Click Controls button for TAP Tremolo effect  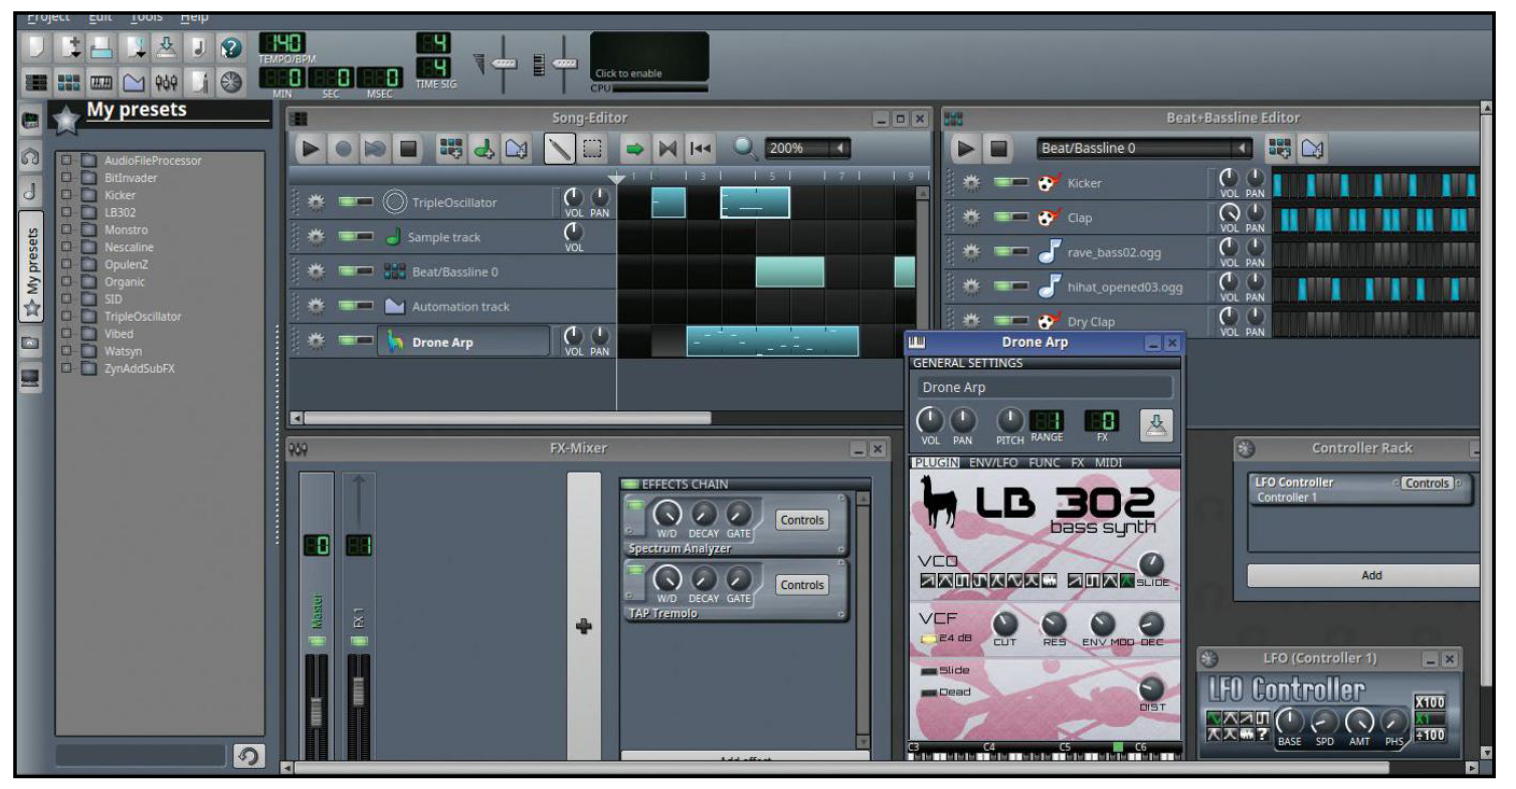click(x=801, y=585)
